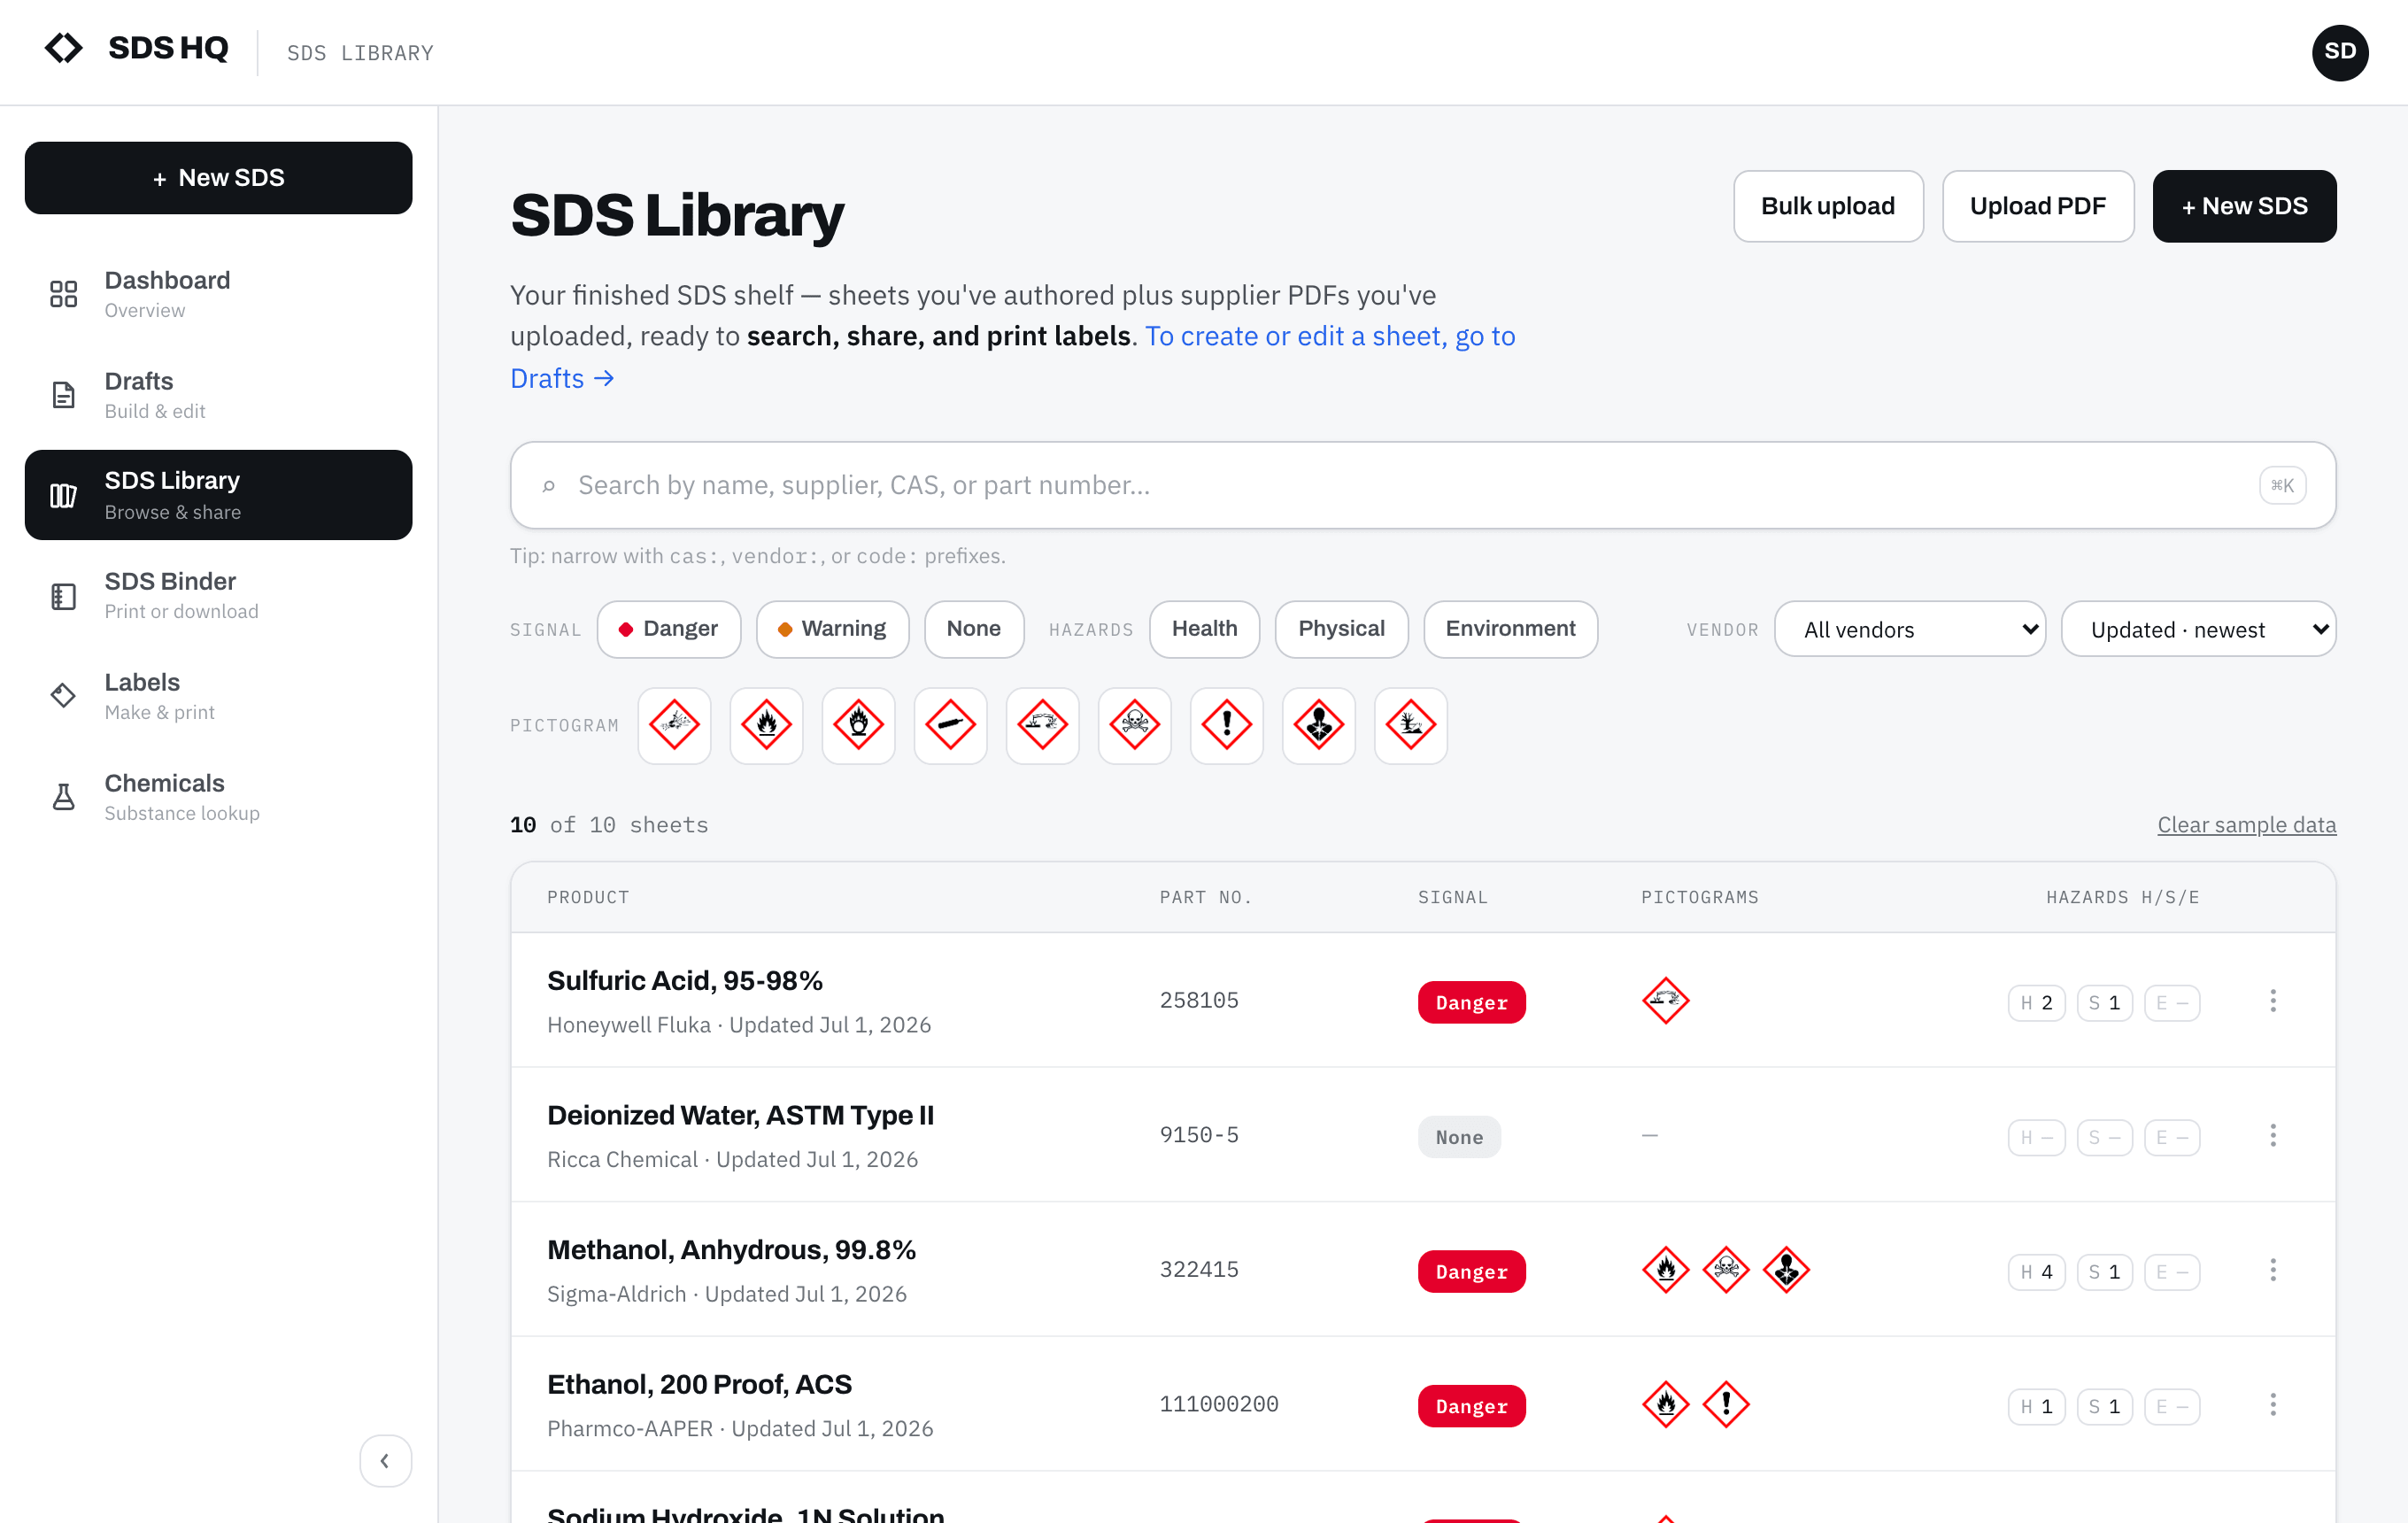The height and width of the screenshot is (1523, 2408).
Task: Open SDS Binder in the sidebar
Action: [218, 596]
